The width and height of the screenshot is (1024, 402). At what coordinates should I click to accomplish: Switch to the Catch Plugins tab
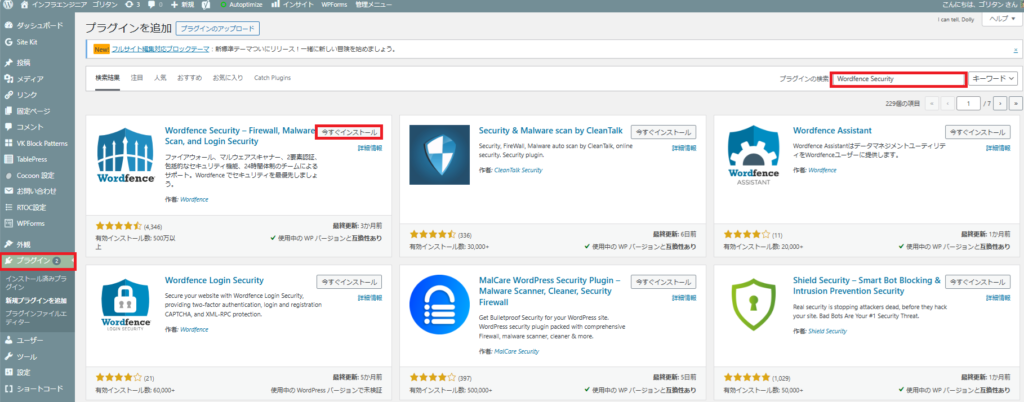click(x=272, y=78)
